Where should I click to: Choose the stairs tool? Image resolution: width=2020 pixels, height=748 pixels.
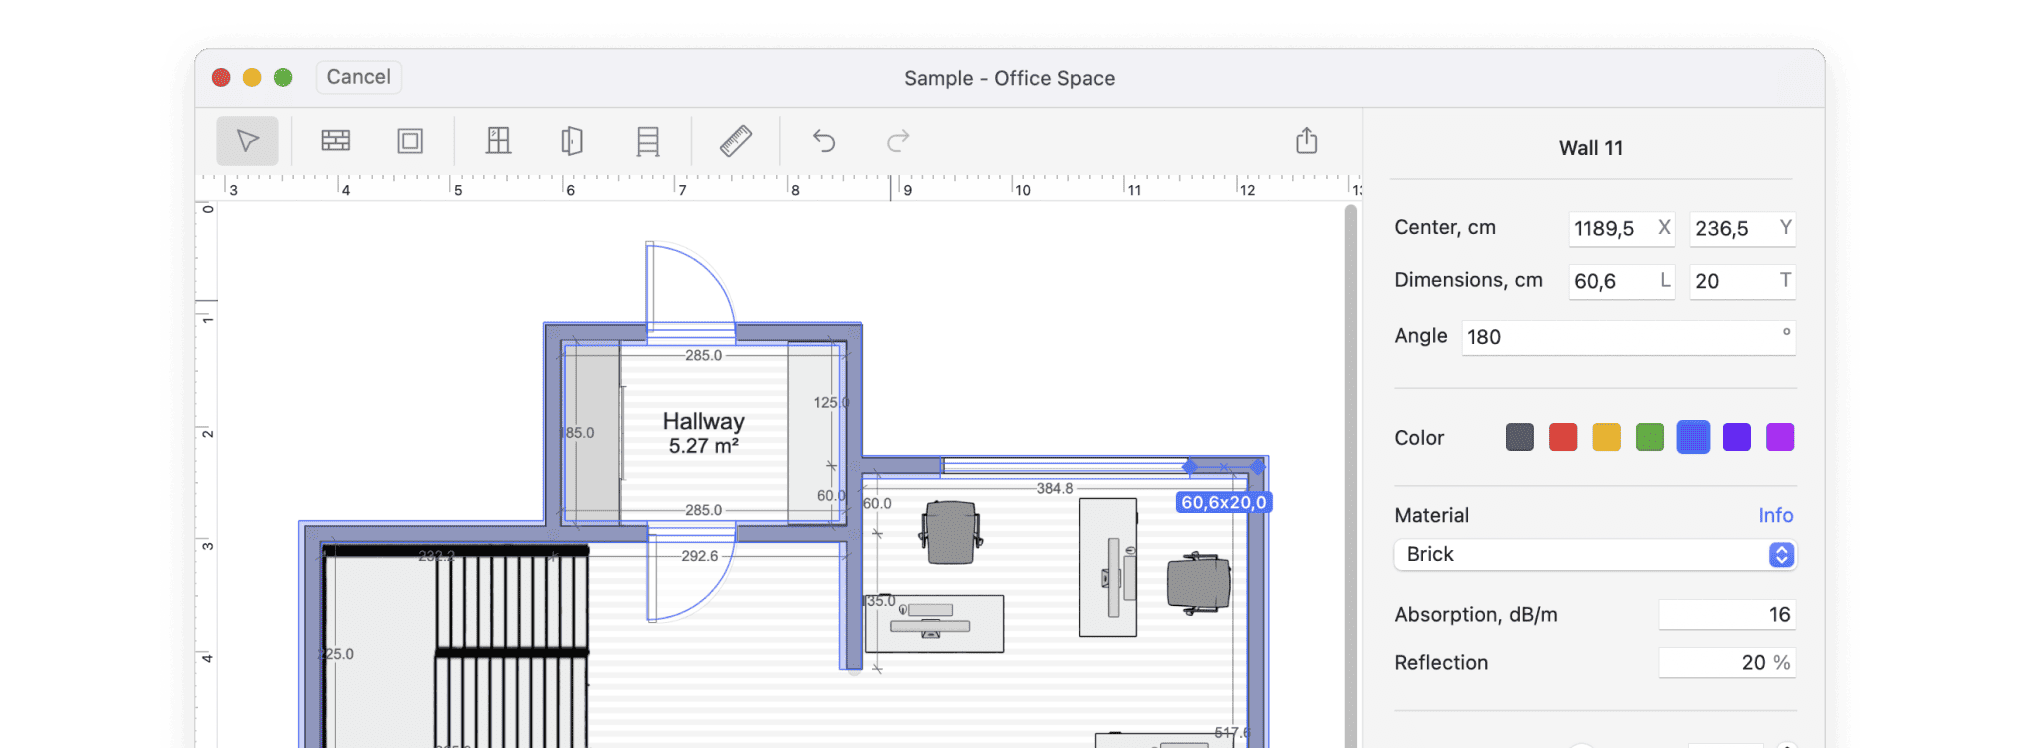point(648,141)
